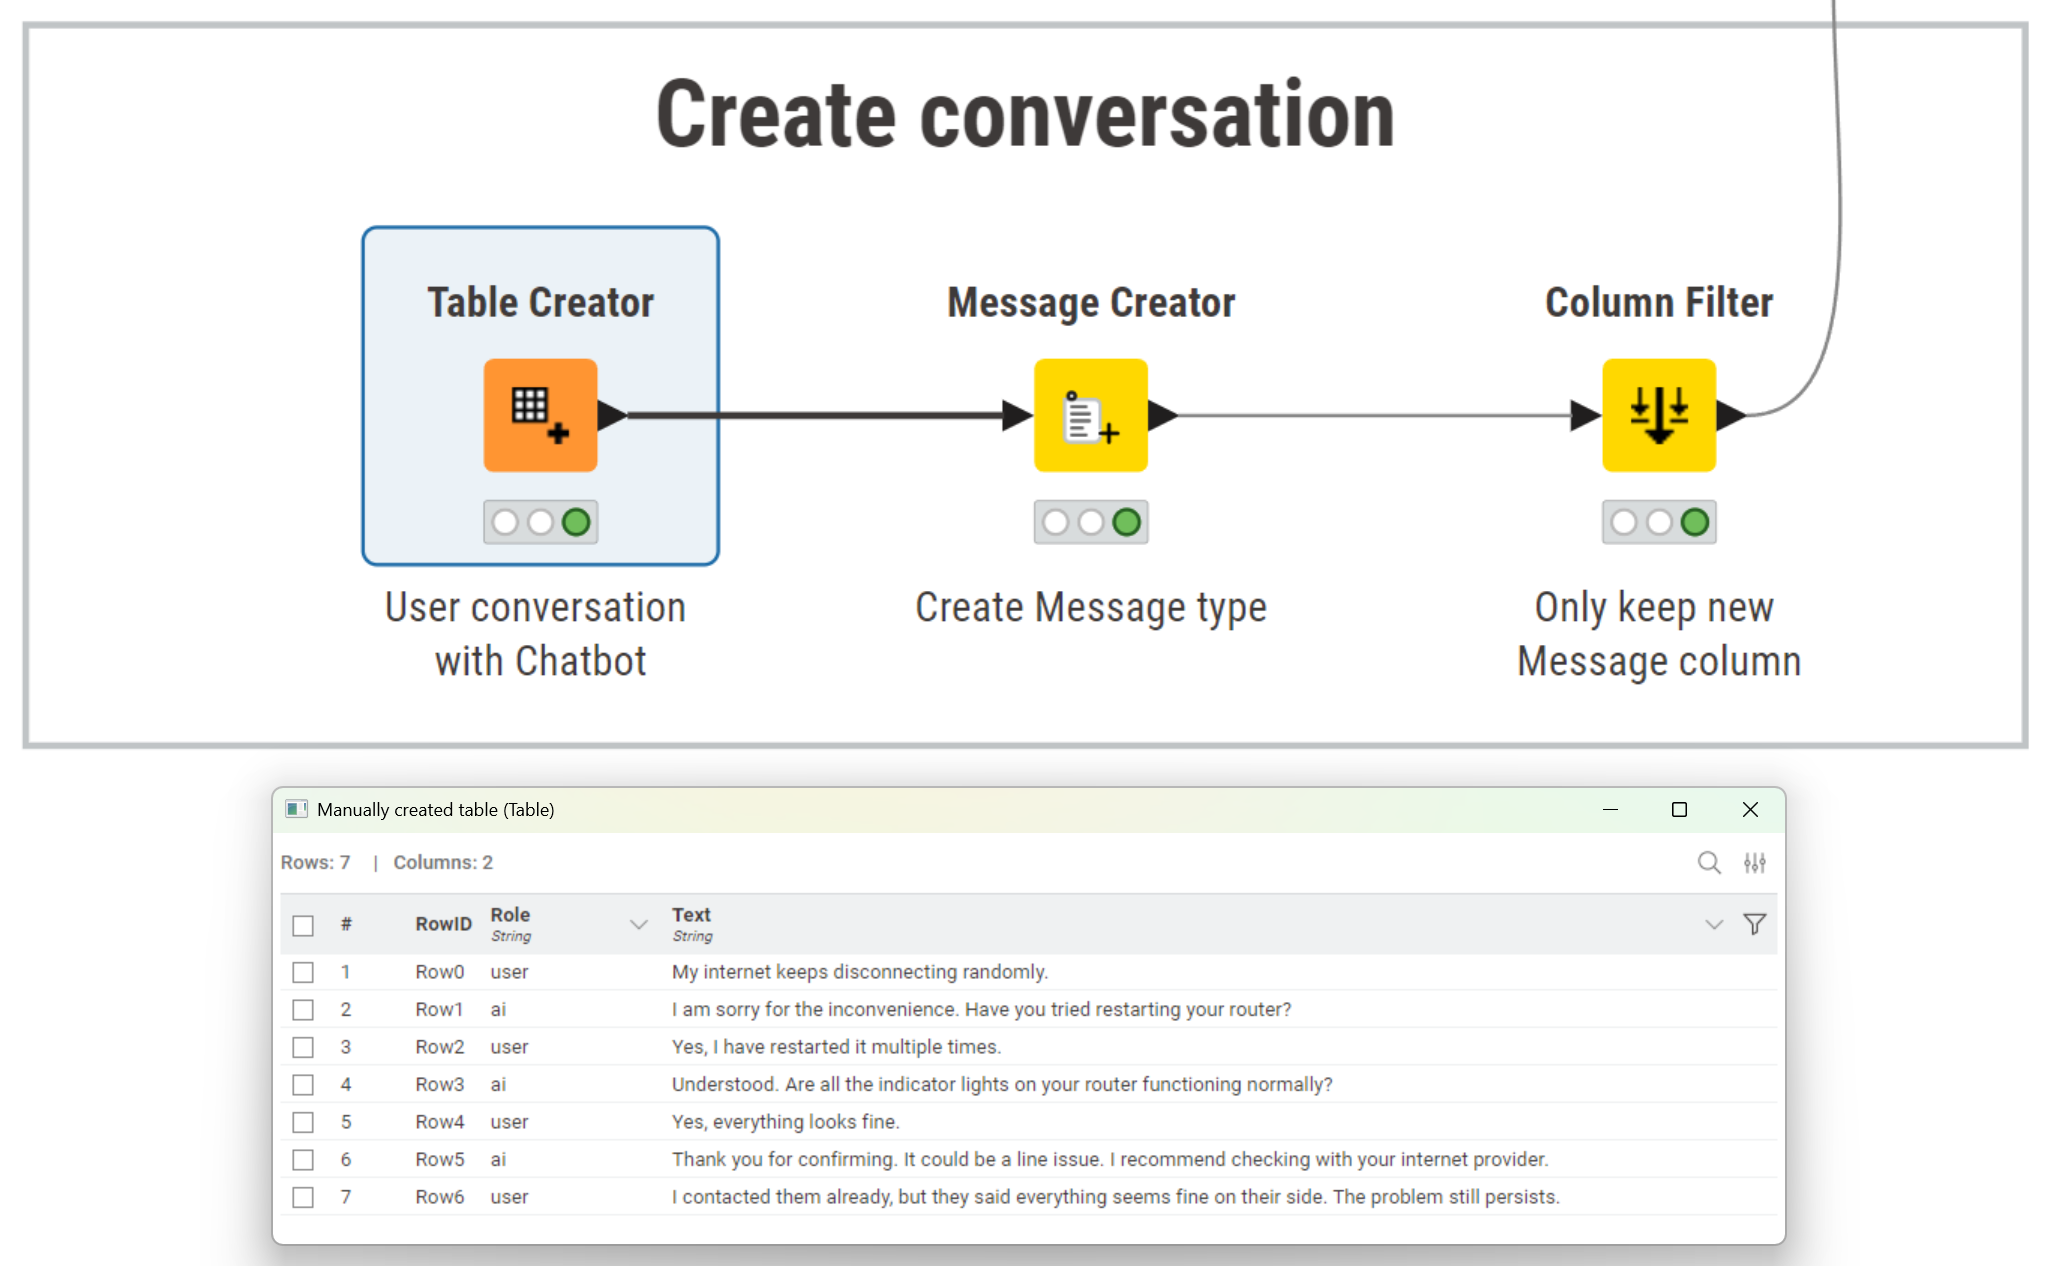Image resolution: width=2047 pixels, height=1266 pixels.
Task: Click the RowID column header
Action: (x=443, y=924)
